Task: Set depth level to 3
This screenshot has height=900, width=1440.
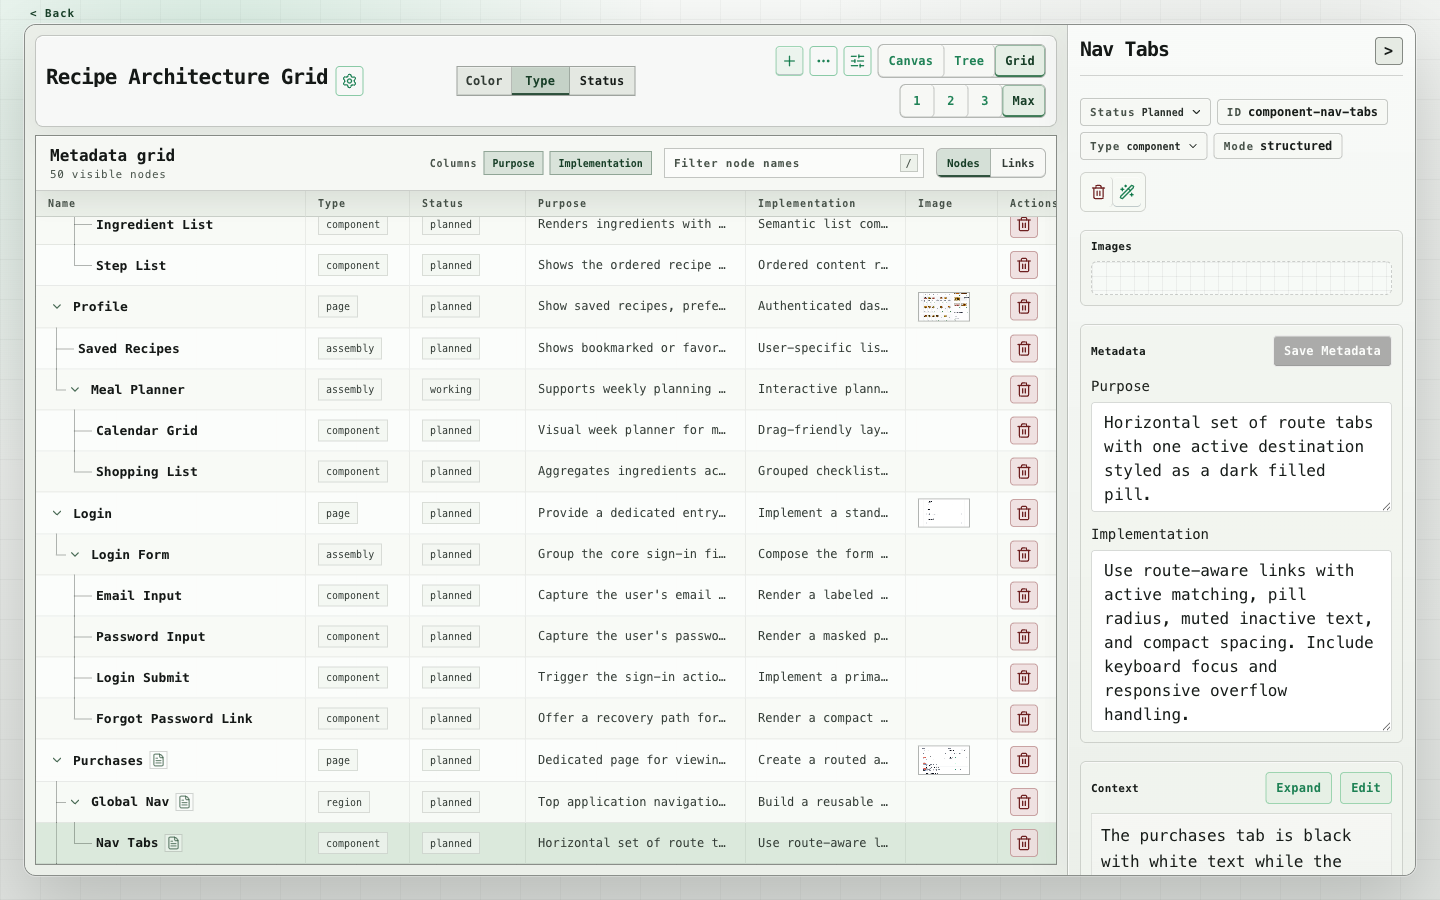Action: point(984,101)
